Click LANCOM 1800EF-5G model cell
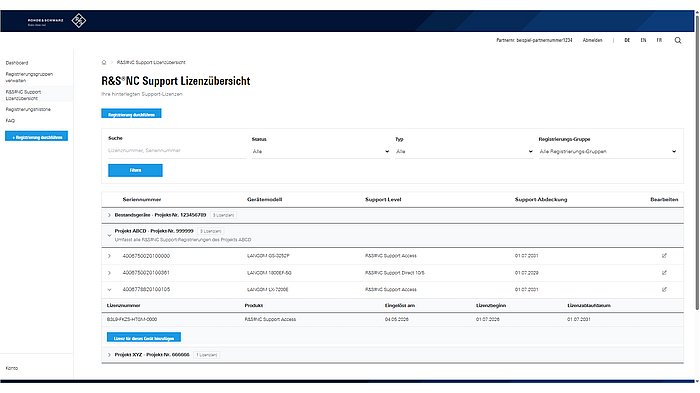 pyautogui.click(x=269, y=273)
